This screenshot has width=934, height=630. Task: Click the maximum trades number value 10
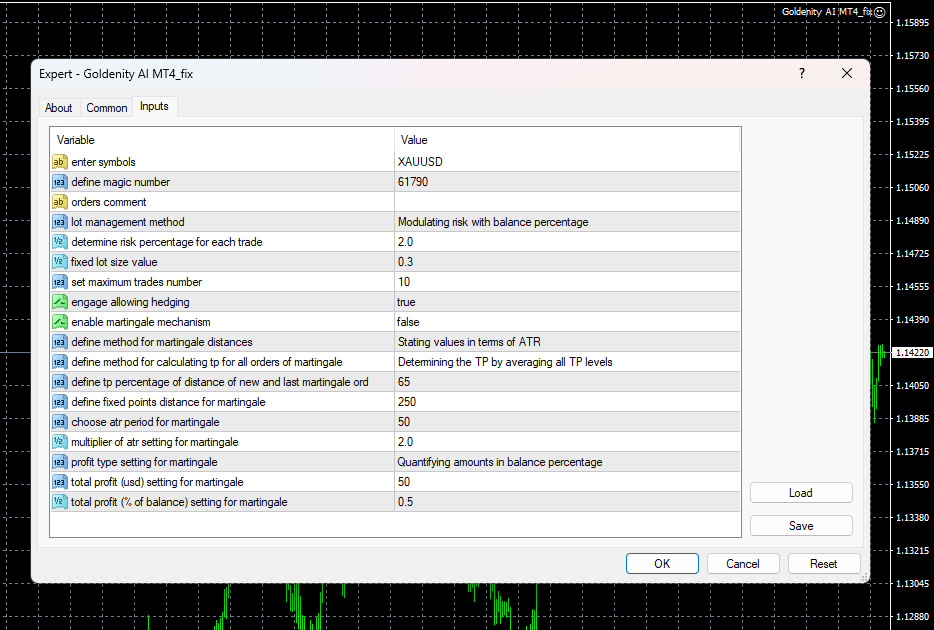(567, 282)
